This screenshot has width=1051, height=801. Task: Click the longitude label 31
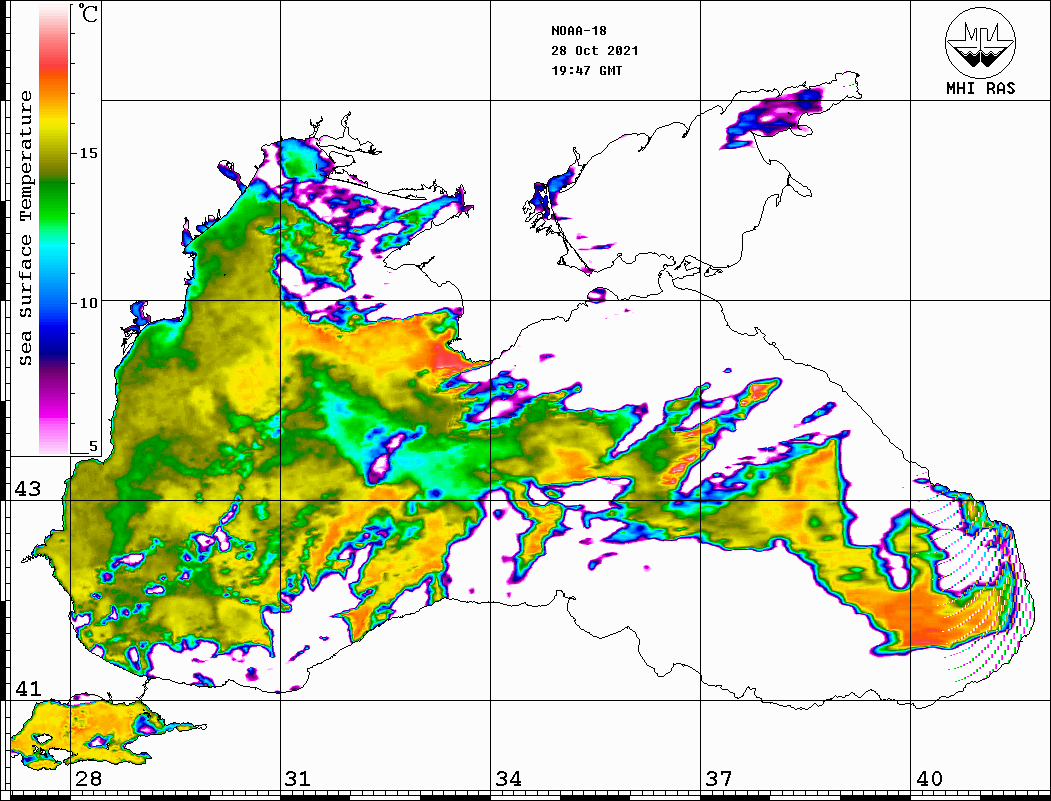pos(298,778)
